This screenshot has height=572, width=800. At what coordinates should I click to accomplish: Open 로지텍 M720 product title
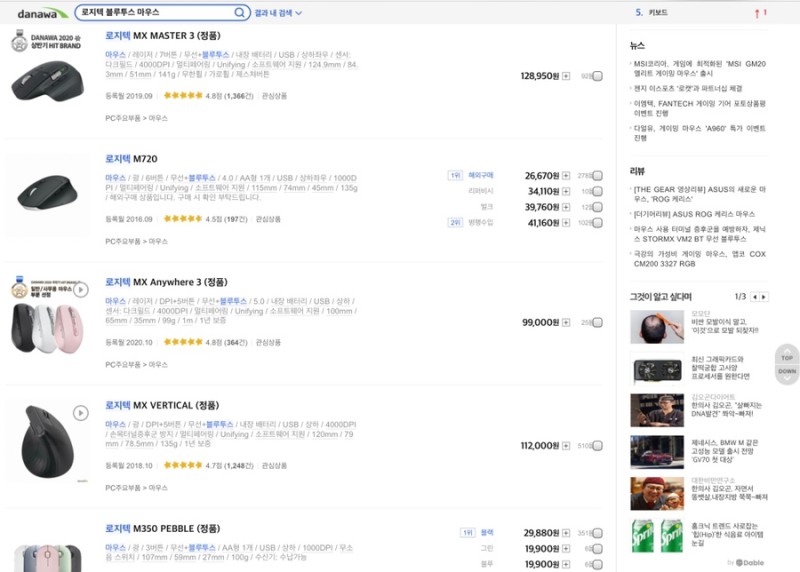pos(131,159)
